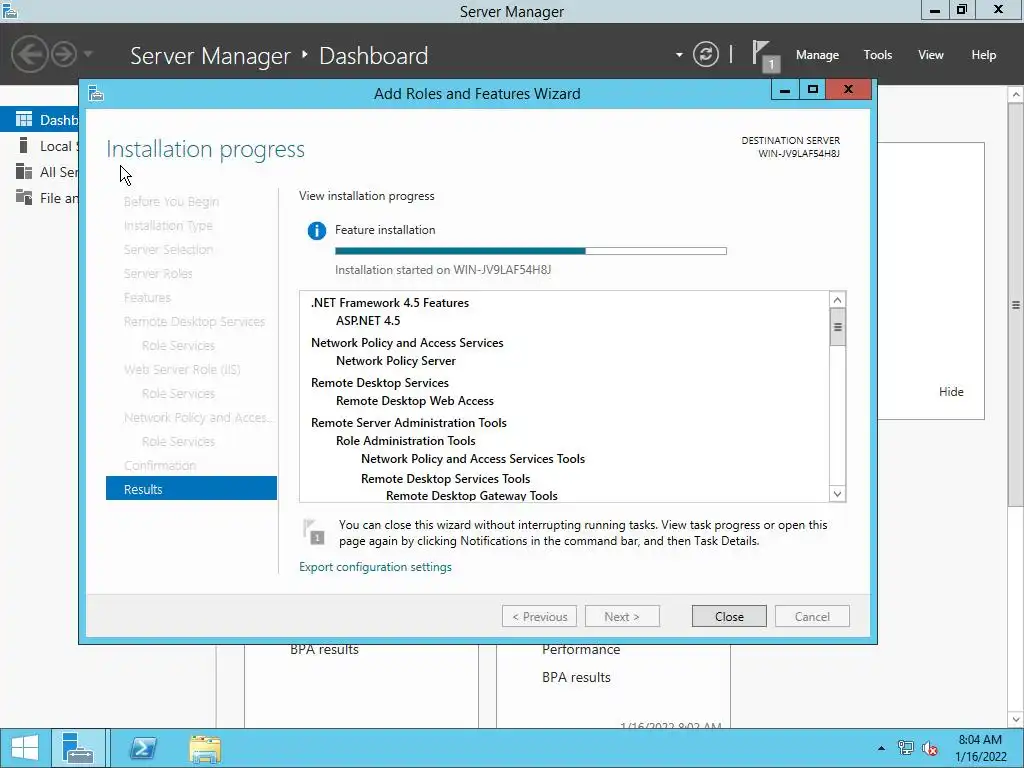Click the dashboard scroll up arrow at far right

[x=1016, y=95]
